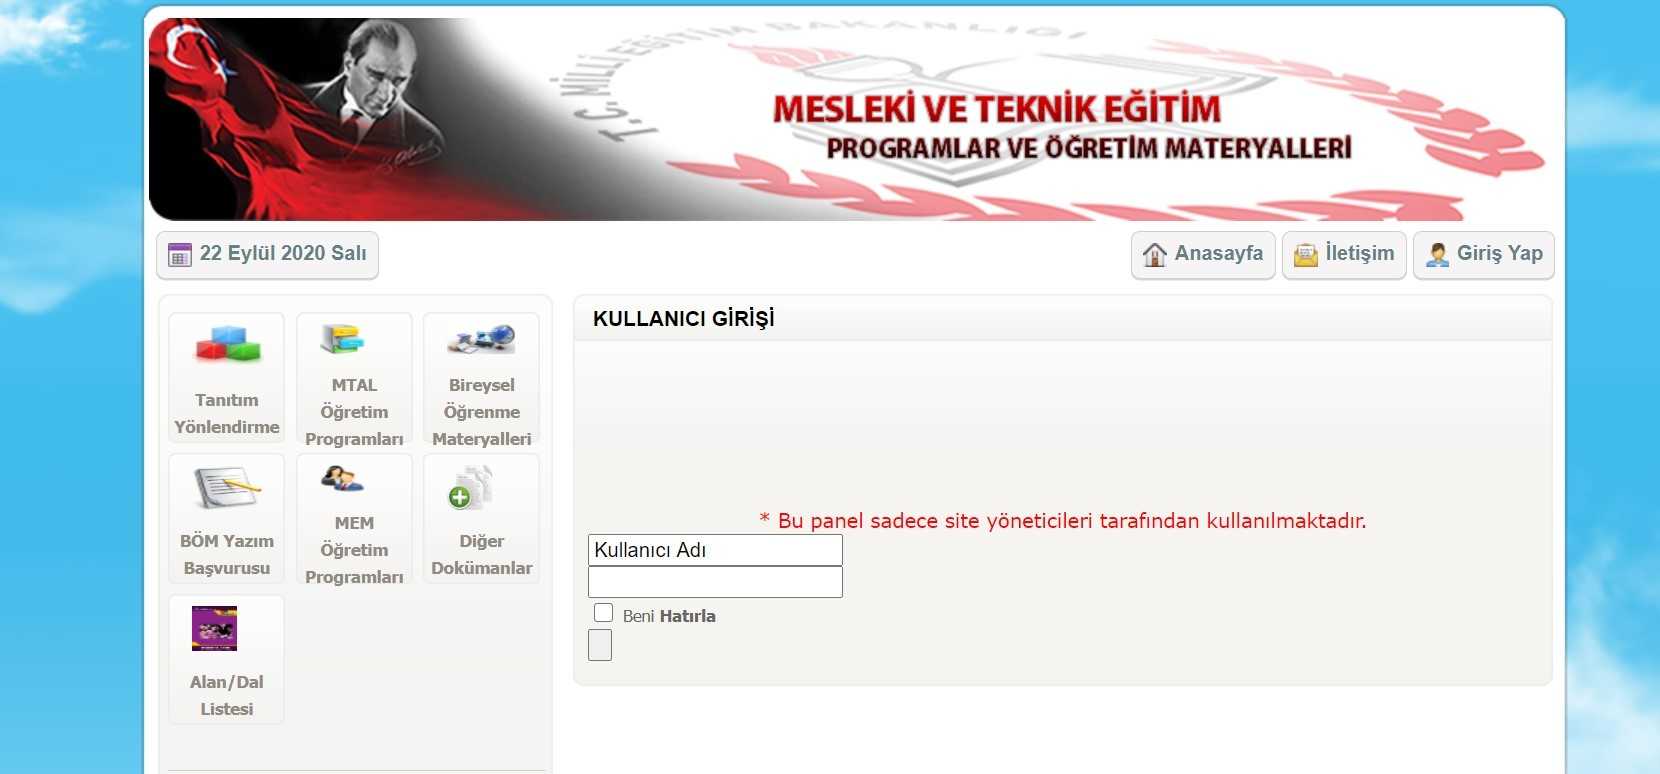This screenshot has width=1660, height=774.
Task: Click the user icon beside Giriş Yap
Action: point(1438,254)
